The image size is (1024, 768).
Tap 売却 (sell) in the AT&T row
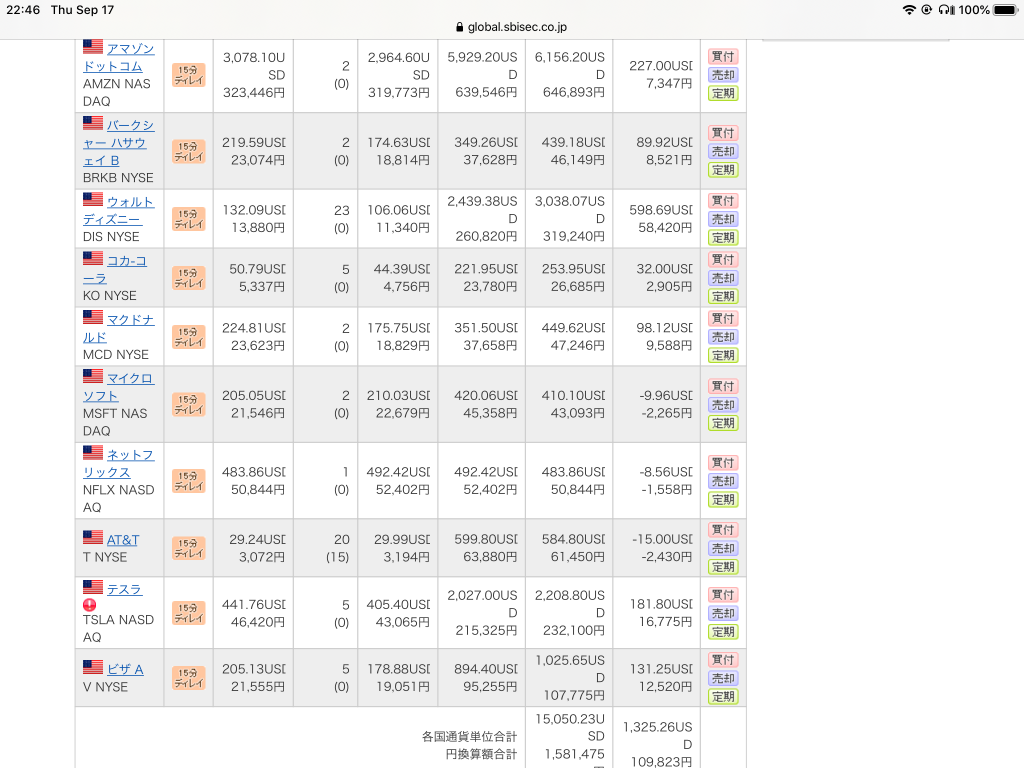[723, 549]
